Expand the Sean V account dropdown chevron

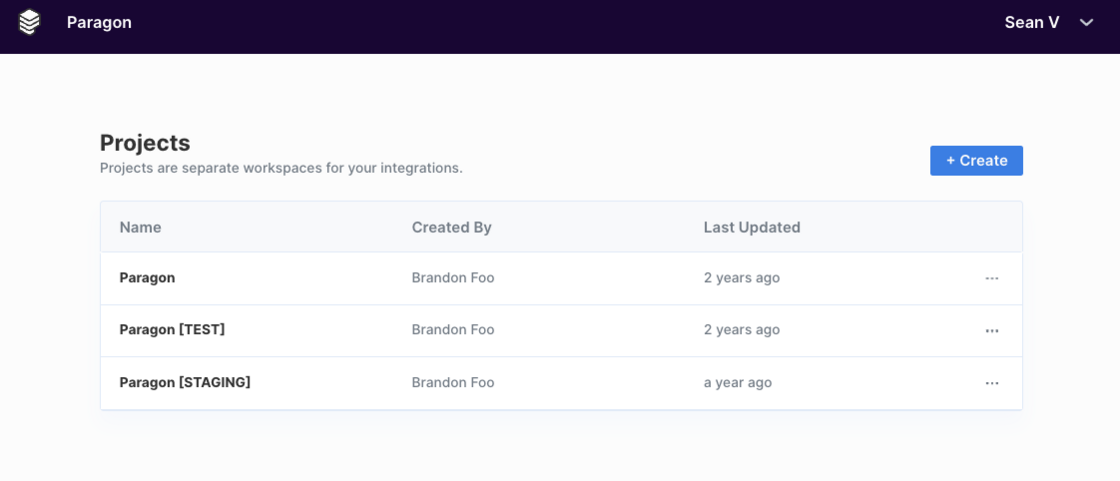[1087, 23]
